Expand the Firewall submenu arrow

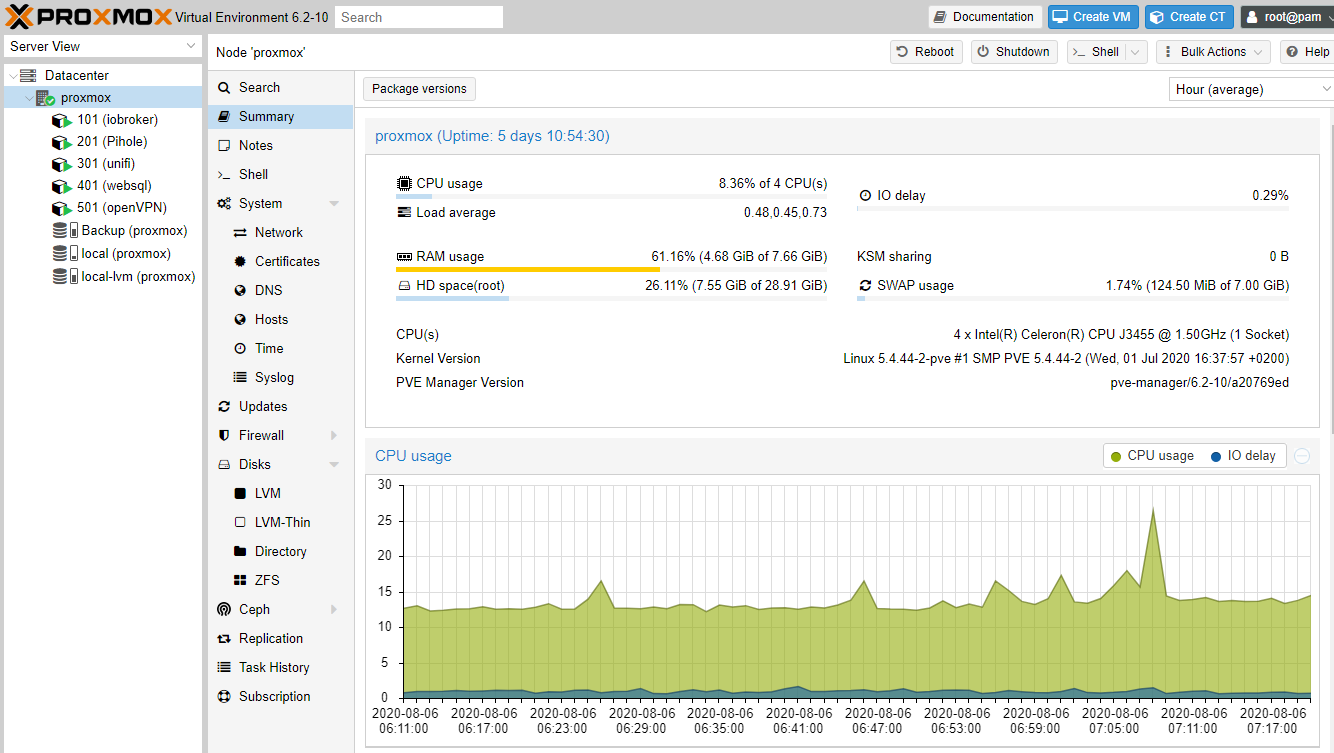click(x=334, y=435)
